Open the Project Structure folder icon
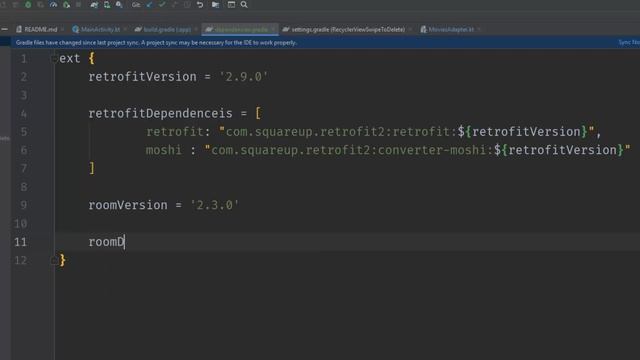Screen dimensions: 640x360 (x=215, y=4)
